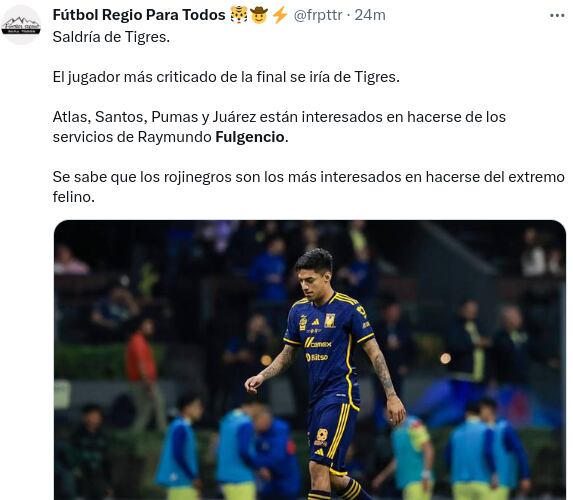
Task: Visit Fútbol Regio Para Todos display name
Action: coord(139,15)
